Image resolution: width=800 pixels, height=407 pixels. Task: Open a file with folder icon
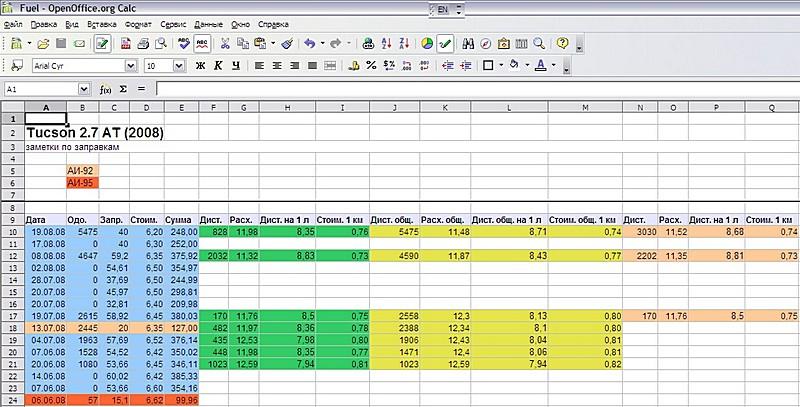(43, 44)
